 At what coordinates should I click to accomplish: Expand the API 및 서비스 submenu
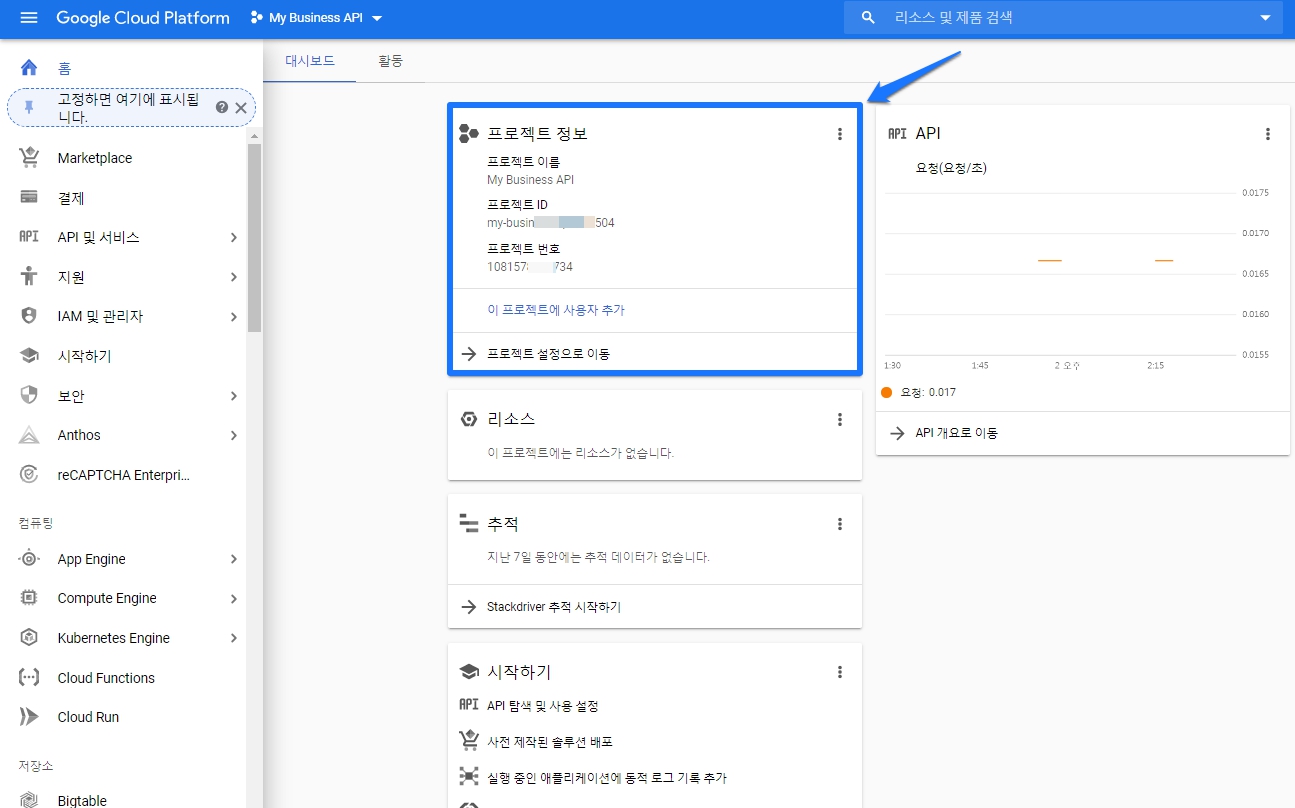coord(233,237)
